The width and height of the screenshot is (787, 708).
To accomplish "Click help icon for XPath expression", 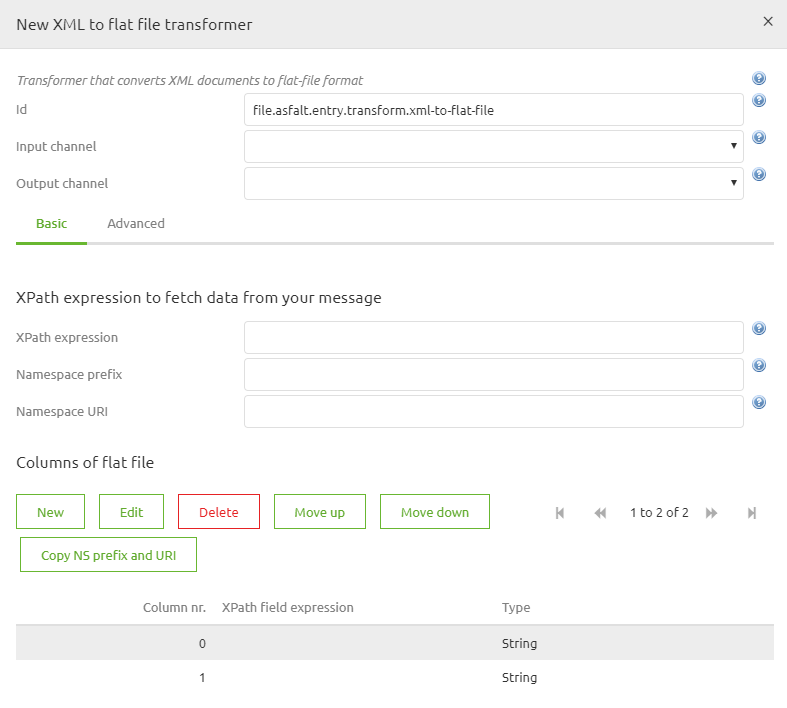I will tap(759, 329).
